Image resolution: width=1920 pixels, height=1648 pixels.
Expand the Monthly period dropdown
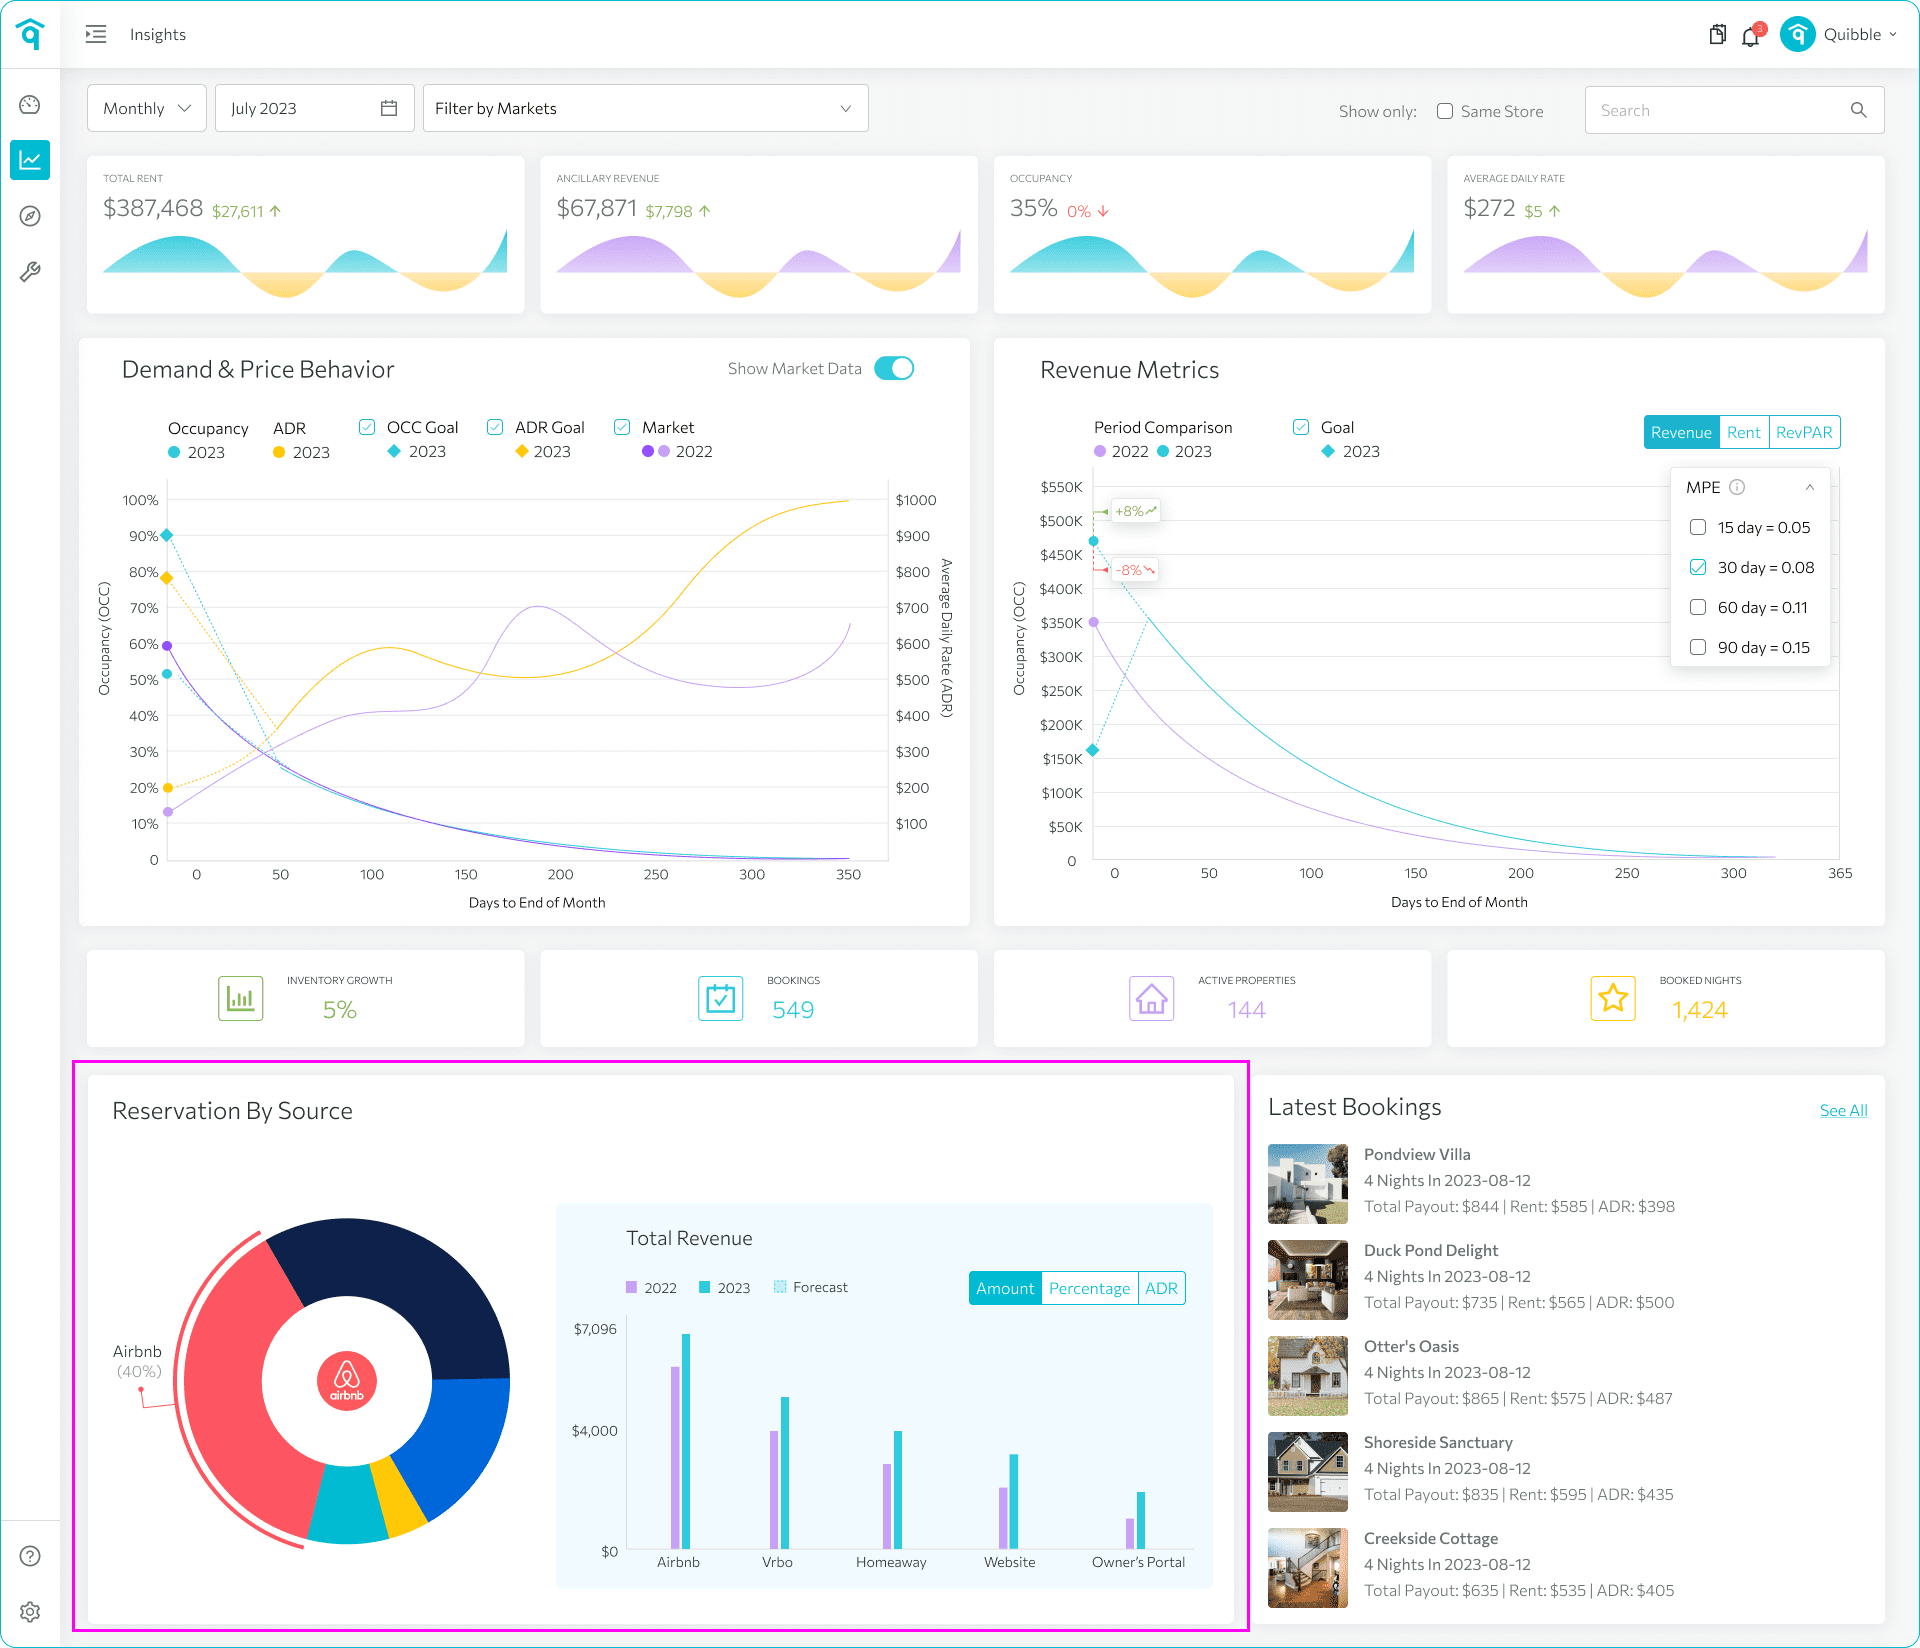pyautogui.click(x=147, y=108)
